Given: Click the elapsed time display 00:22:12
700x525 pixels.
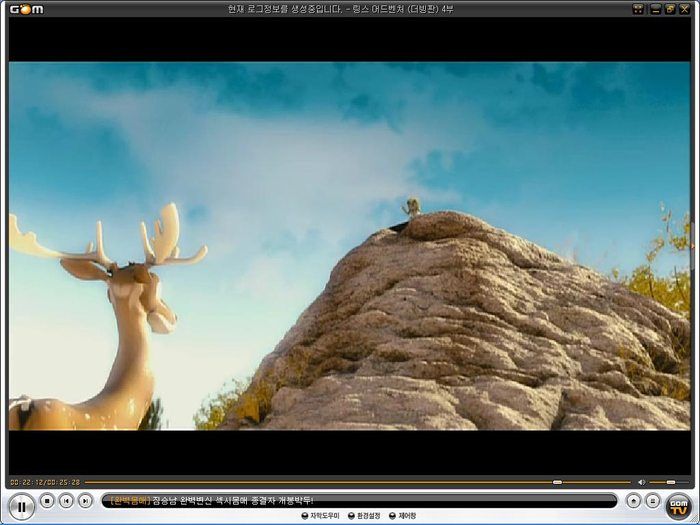Looking at the screenshot, I should (27, 483).
